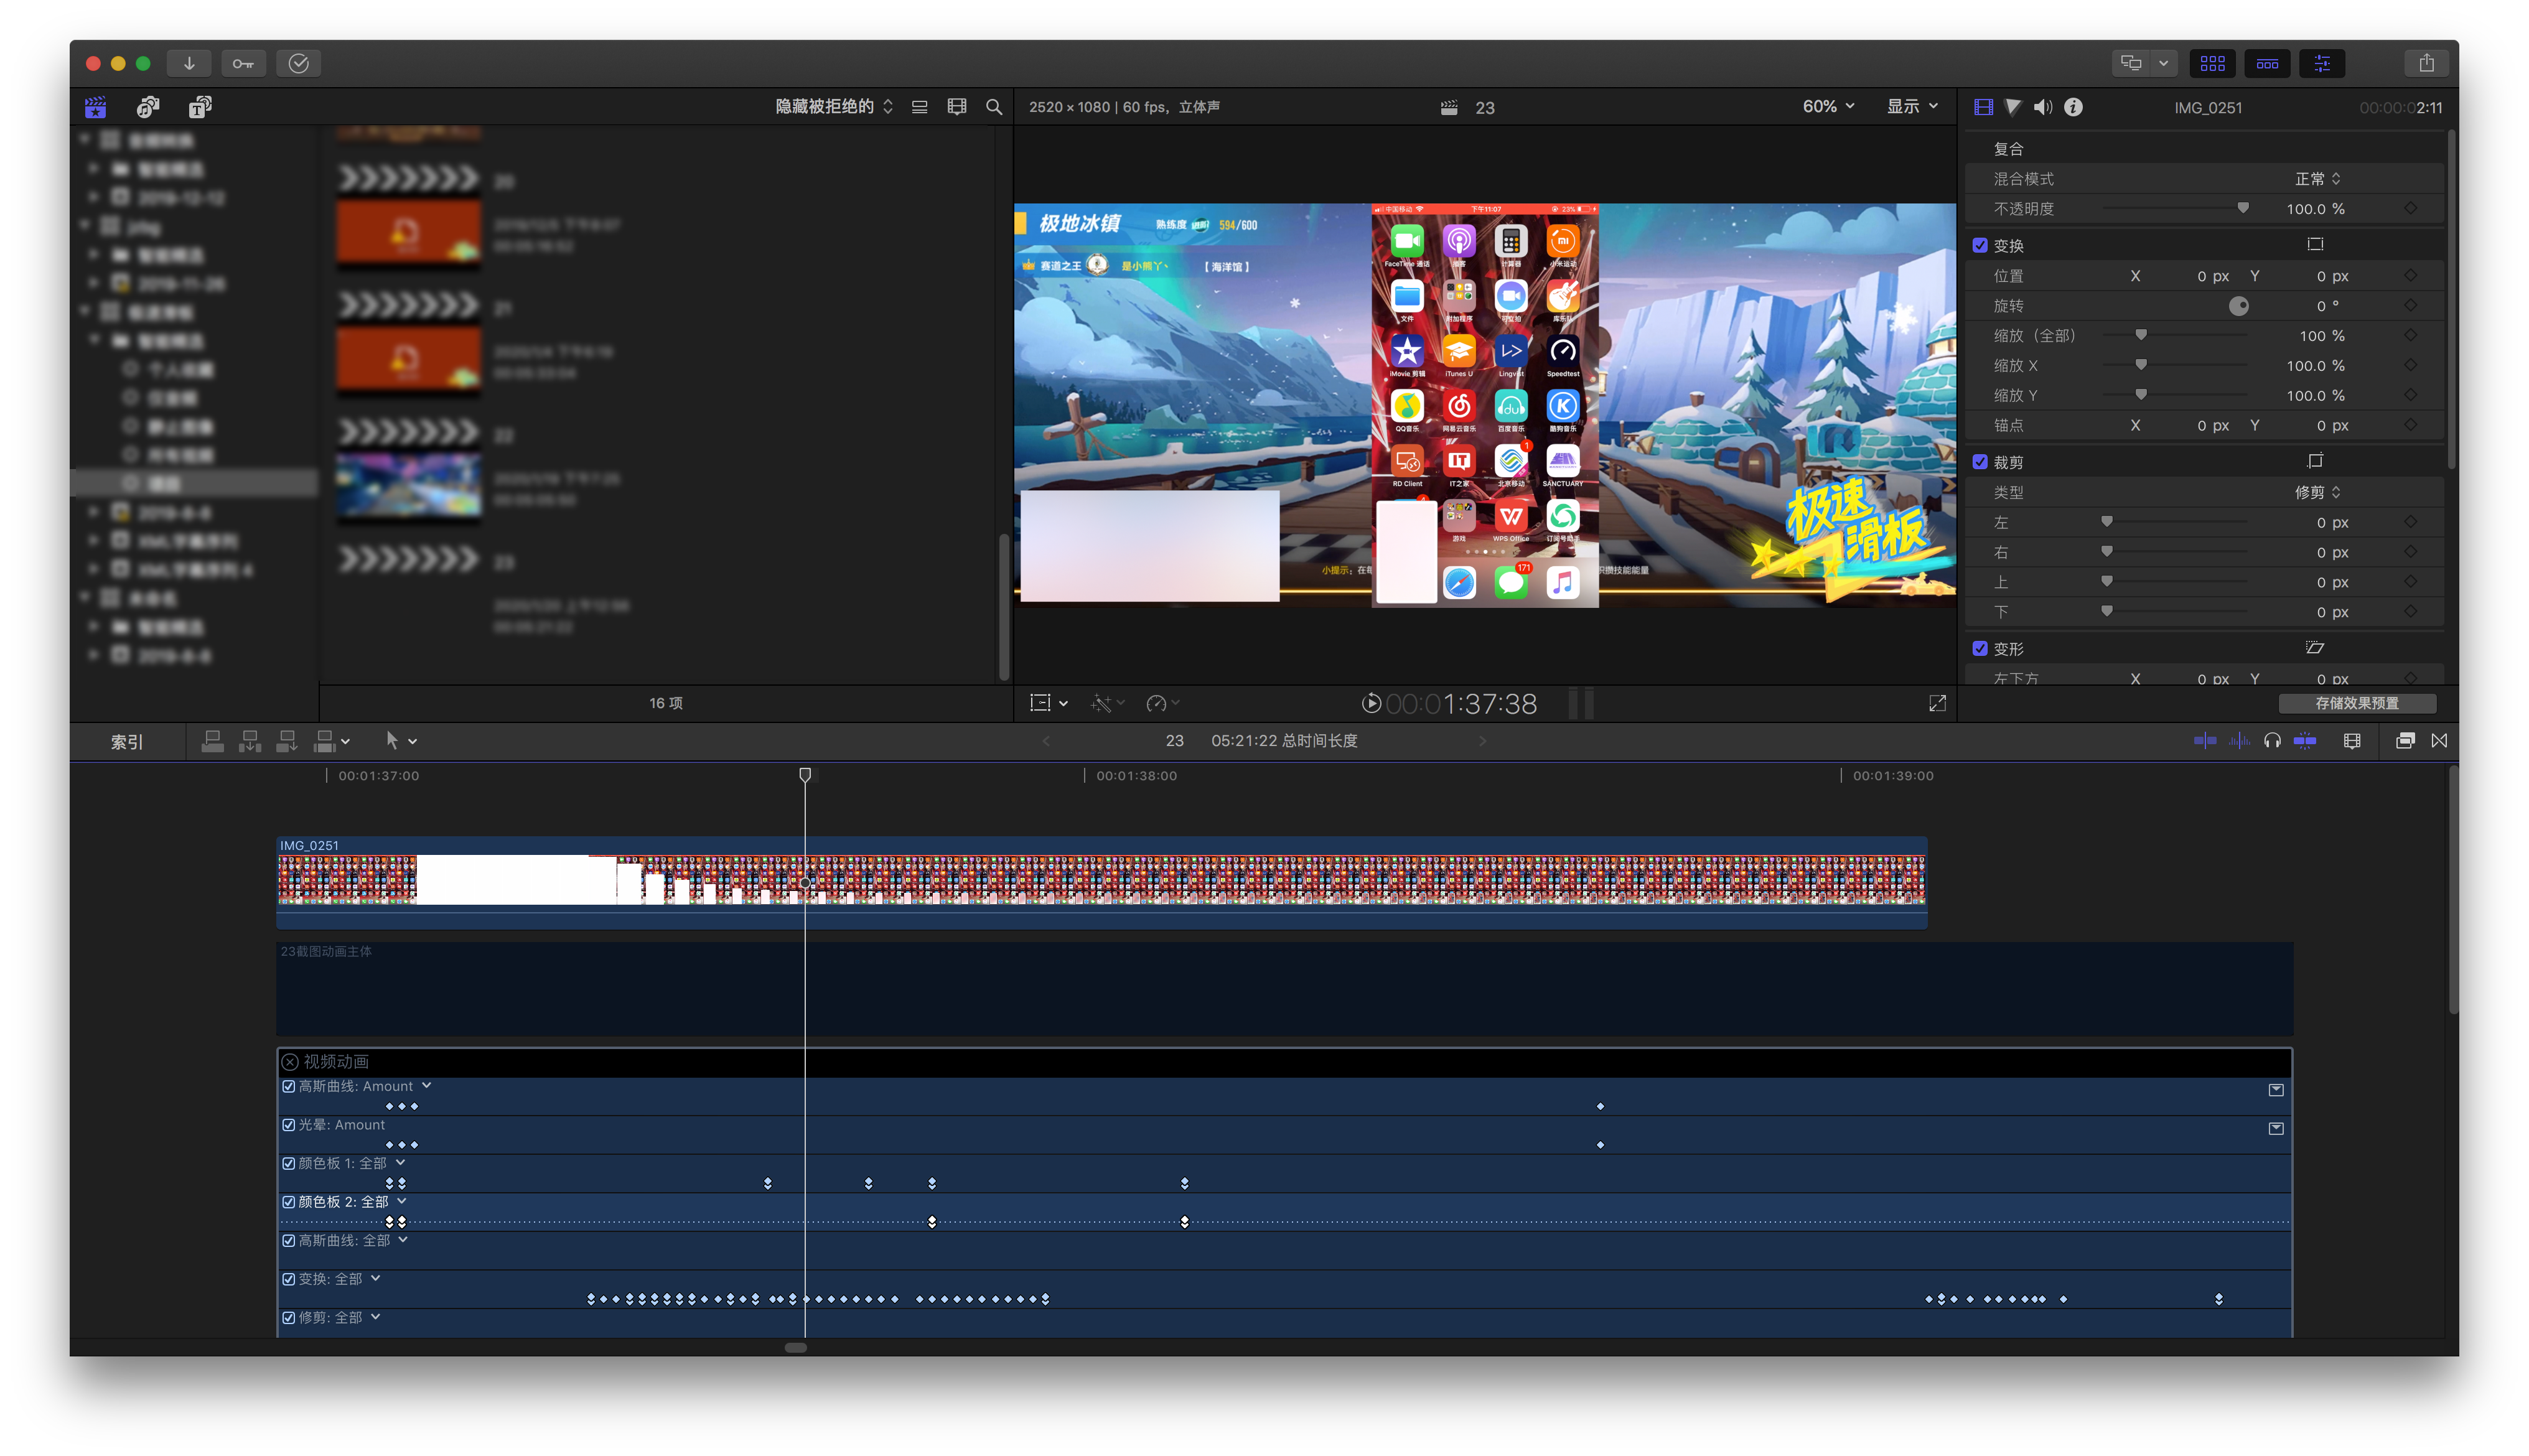This screenshot has width=2529, height=1456.
Task: Open photos and audio sidebar icon
Action: pos(148,107)
